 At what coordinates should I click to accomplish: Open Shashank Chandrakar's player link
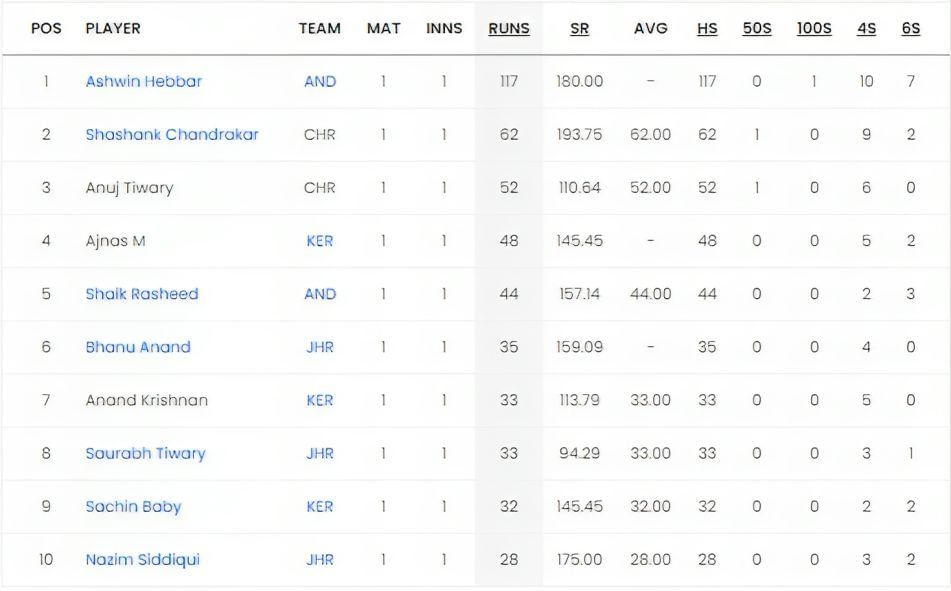point(172,135)
